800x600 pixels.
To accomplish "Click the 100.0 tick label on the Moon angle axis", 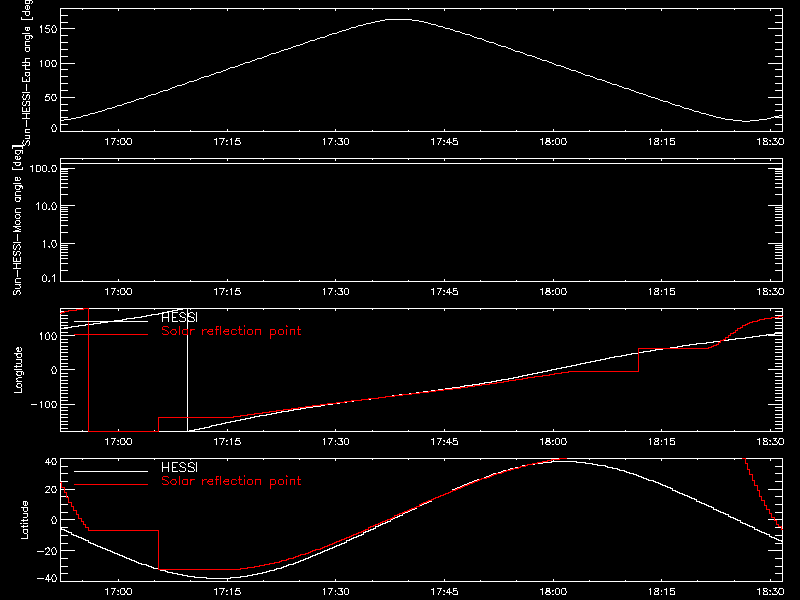I will click(43, 168).
